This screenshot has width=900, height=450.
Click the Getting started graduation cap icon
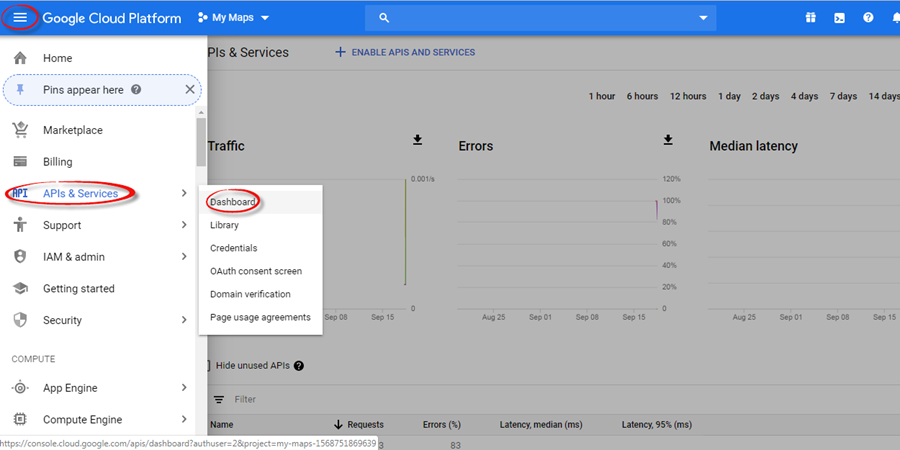pos(20,288)
